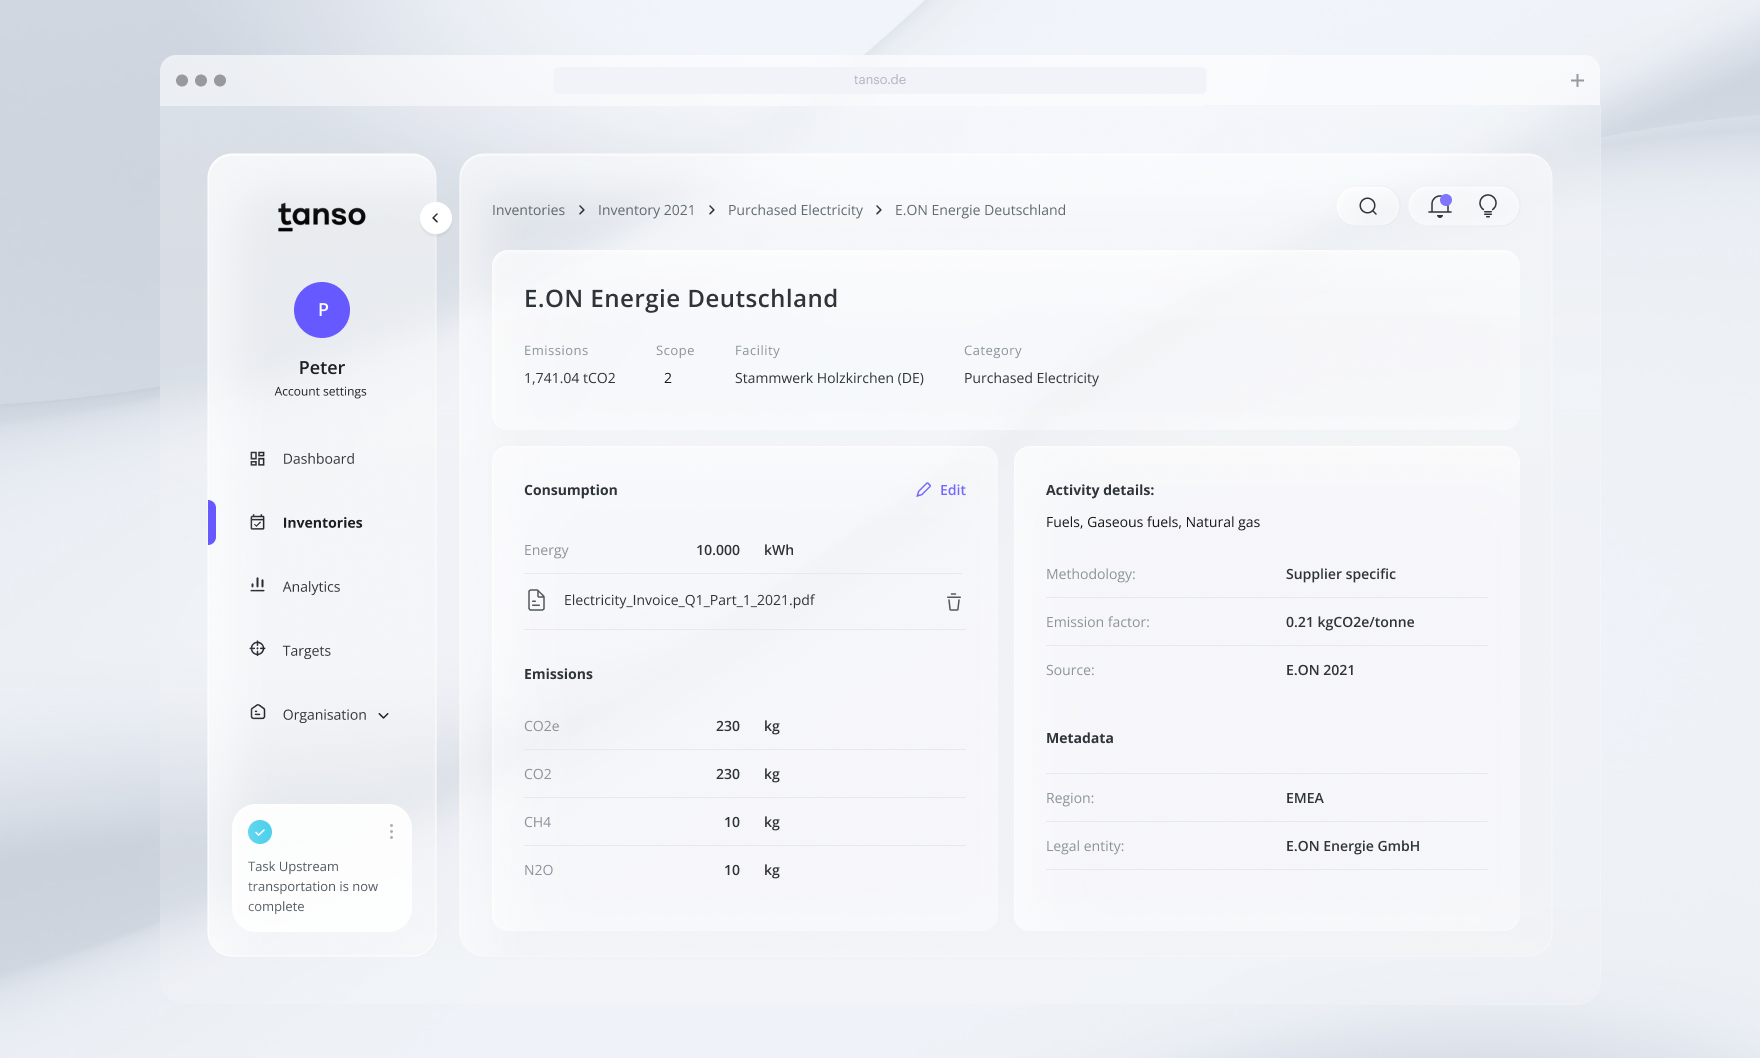The width and height of the screenshot is (1760, 1058).
Task: Click the Energy 10.000 value
Action: 718,550
